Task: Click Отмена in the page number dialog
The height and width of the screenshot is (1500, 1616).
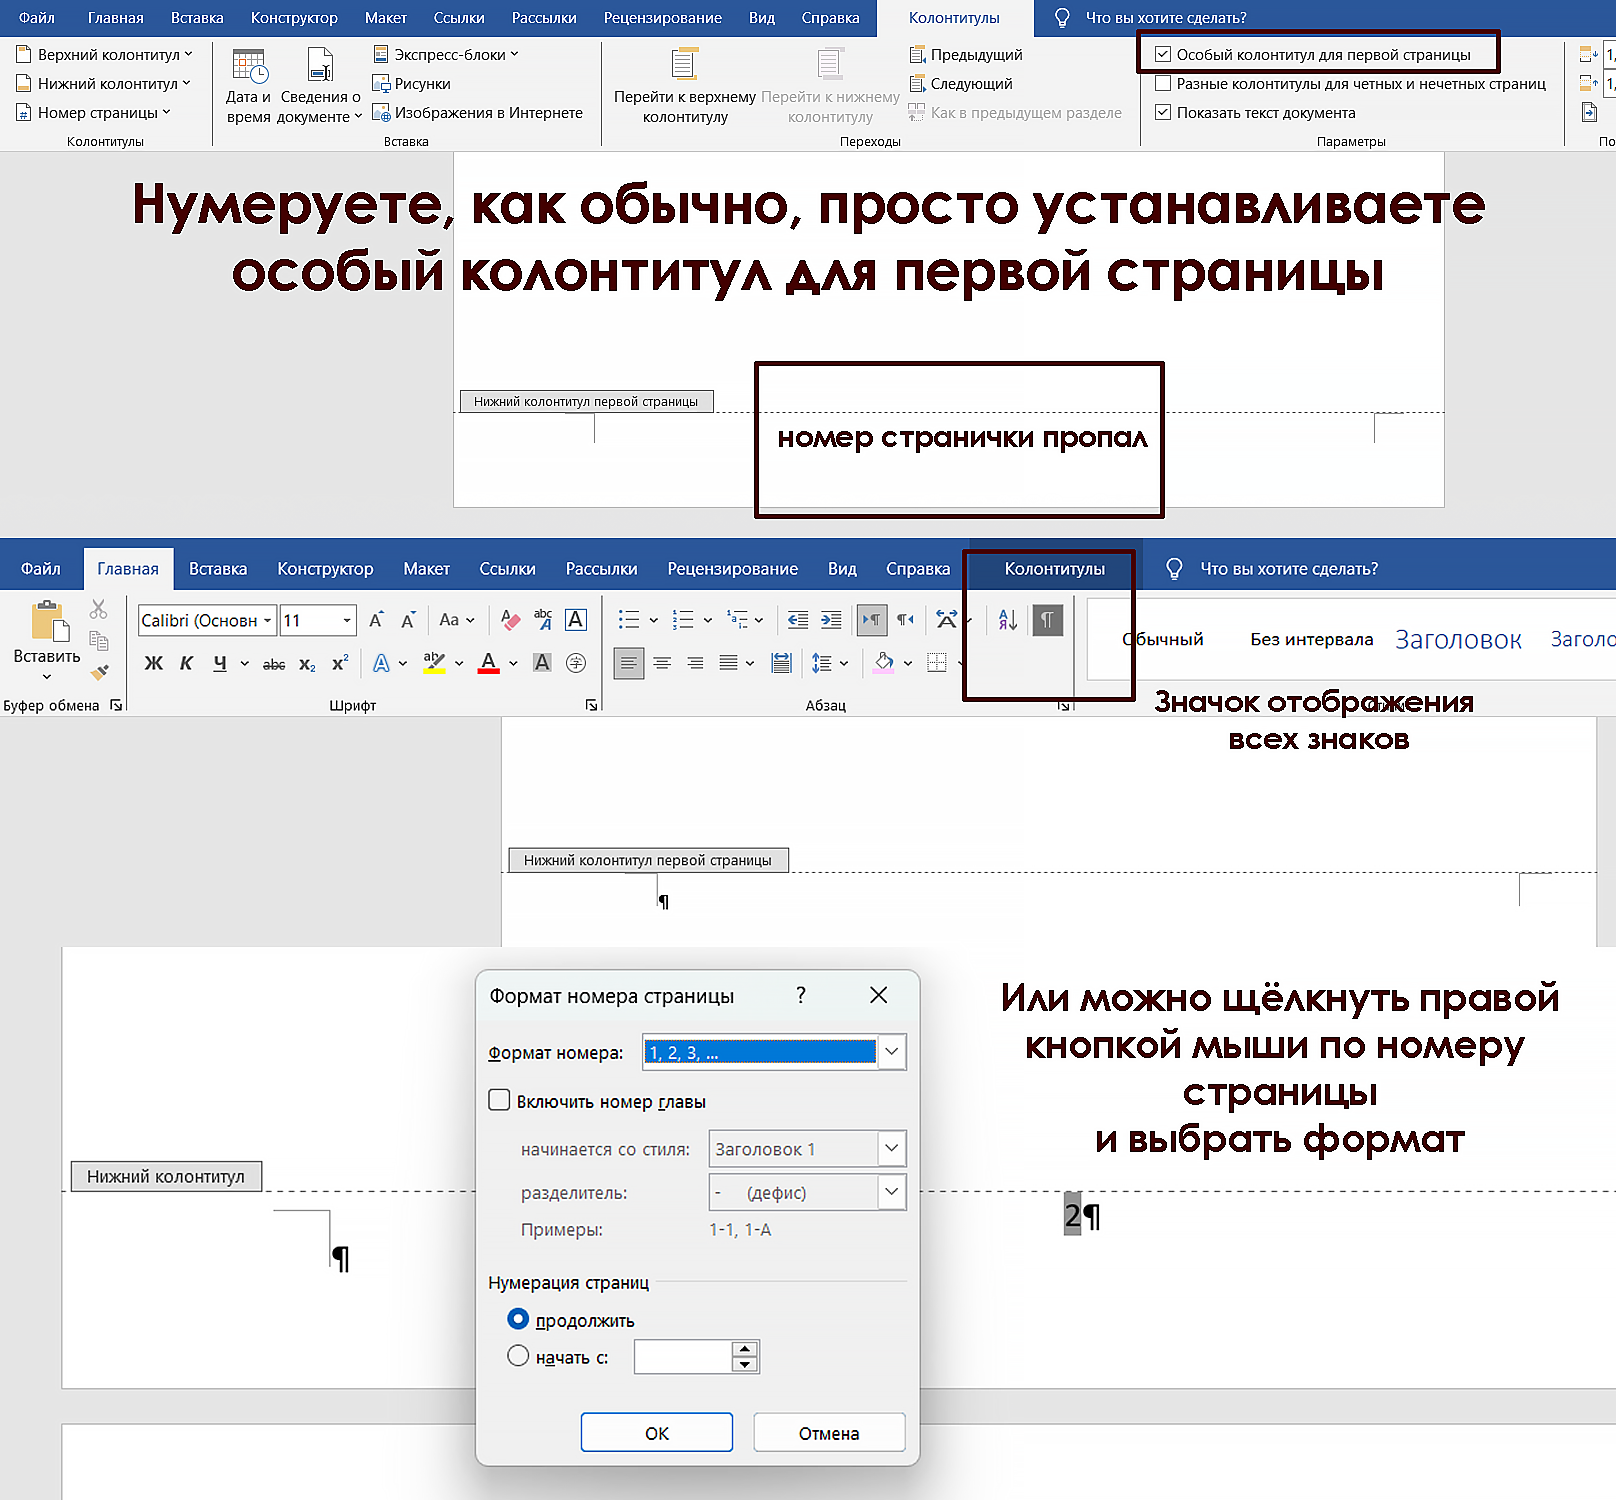Action: tap(829, 1432)
